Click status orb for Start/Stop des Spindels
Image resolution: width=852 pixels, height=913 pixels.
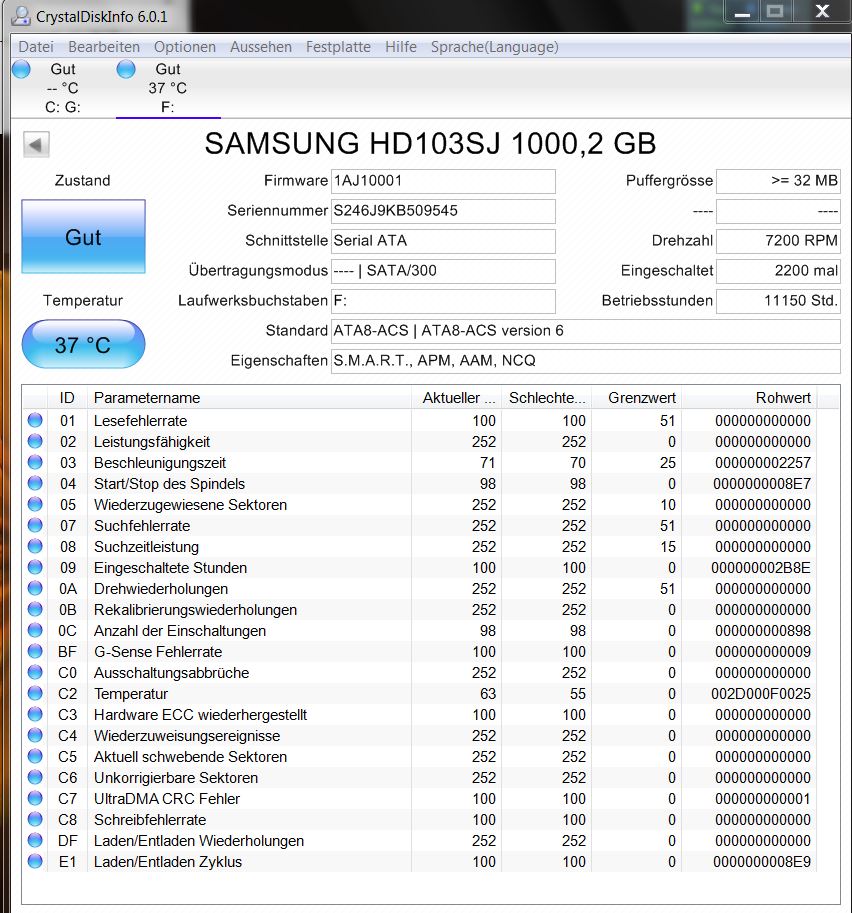(x=35, y=483)
